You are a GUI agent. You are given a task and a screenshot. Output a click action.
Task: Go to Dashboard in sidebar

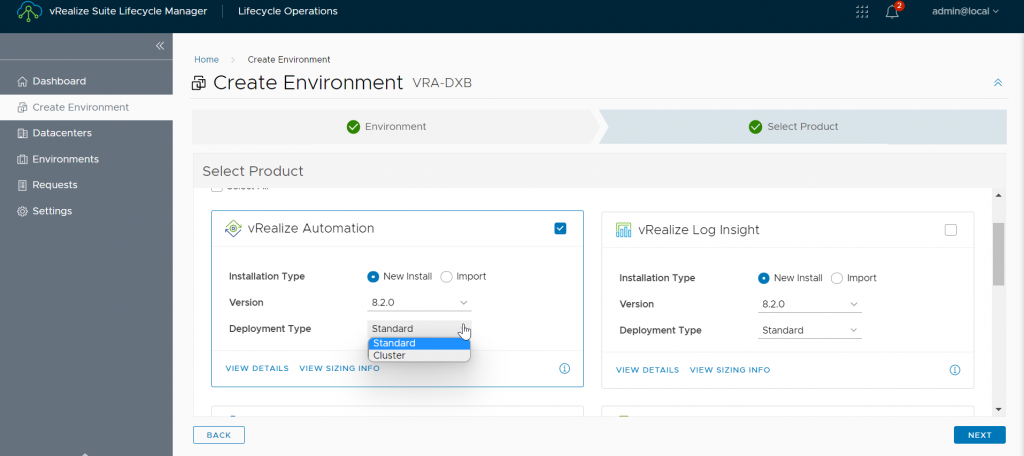coord(86,82)
